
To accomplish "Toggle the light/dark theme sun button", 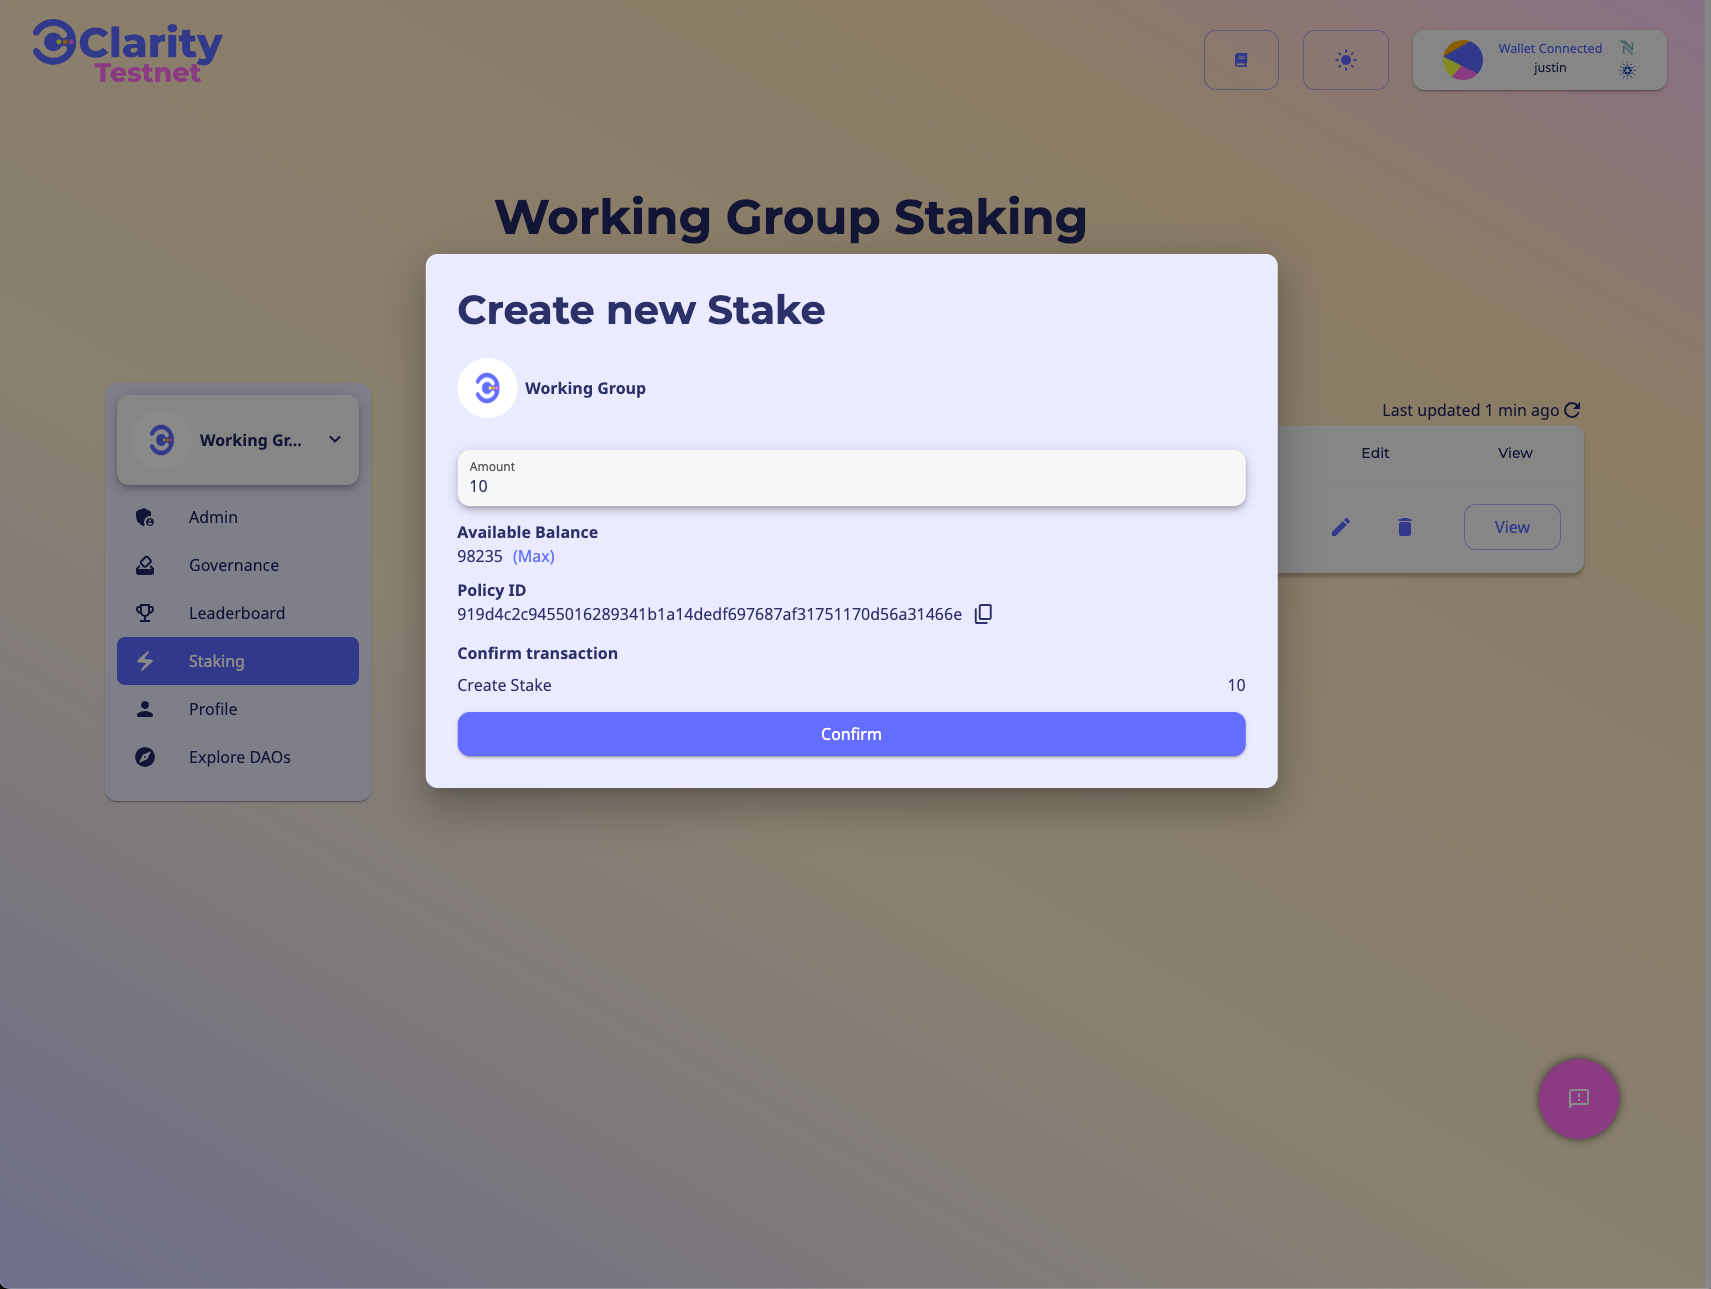I will pyautogui.click(x=1345, y=60).
